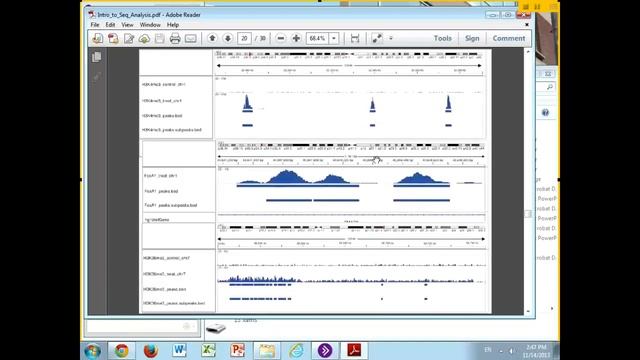Image resolution: width=640 pixels, height=360 pixels.
Task: Open the Edit menu
Action: point(110,25)
